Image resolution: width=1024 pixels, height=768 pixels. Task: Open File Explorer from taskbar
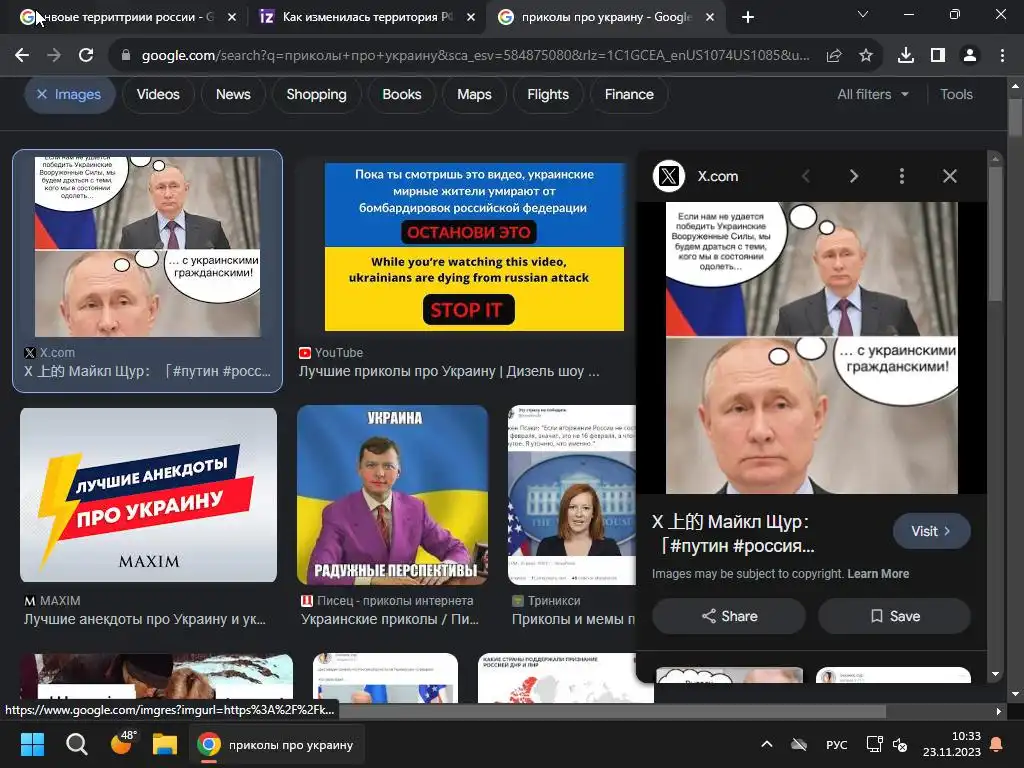165,744
